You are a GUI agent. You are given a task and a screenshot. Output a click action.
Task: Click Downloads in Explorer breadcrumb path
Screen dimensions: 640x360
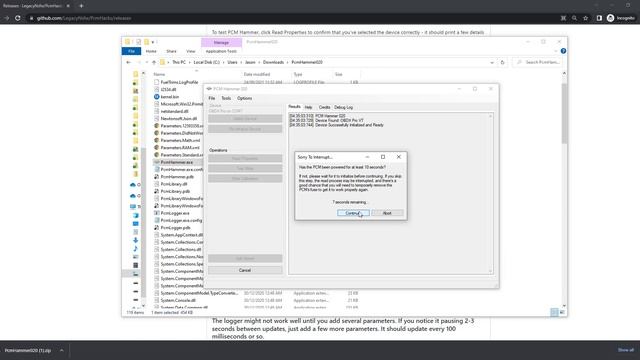coord(273,62)
